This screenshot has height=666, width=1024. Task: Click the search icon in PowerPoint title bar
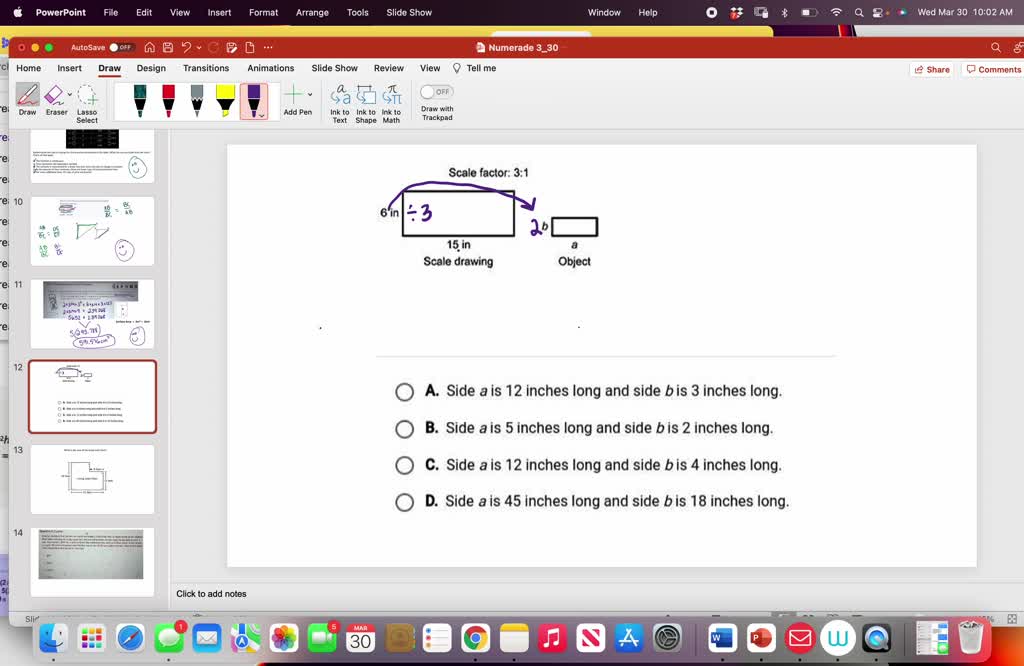tap(995, 48)
